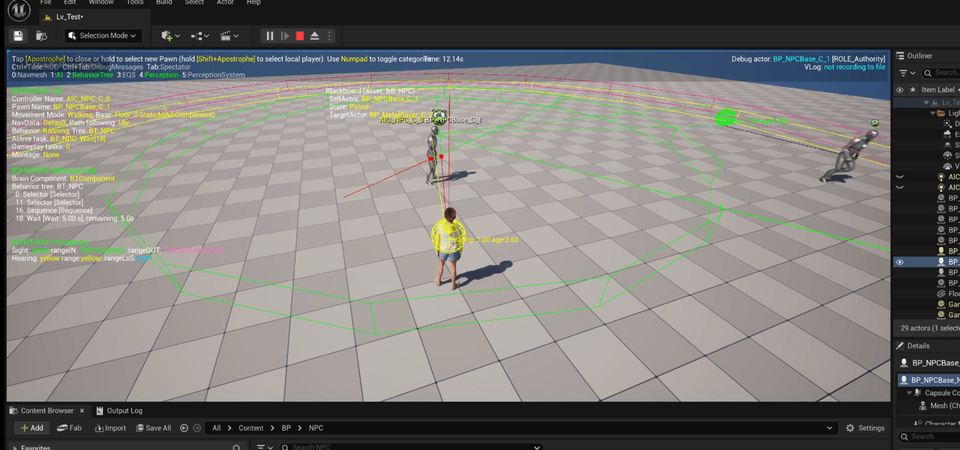Toggle visibility of the second AIC controller row
960x450 pixels.
[x=899, y=187]
